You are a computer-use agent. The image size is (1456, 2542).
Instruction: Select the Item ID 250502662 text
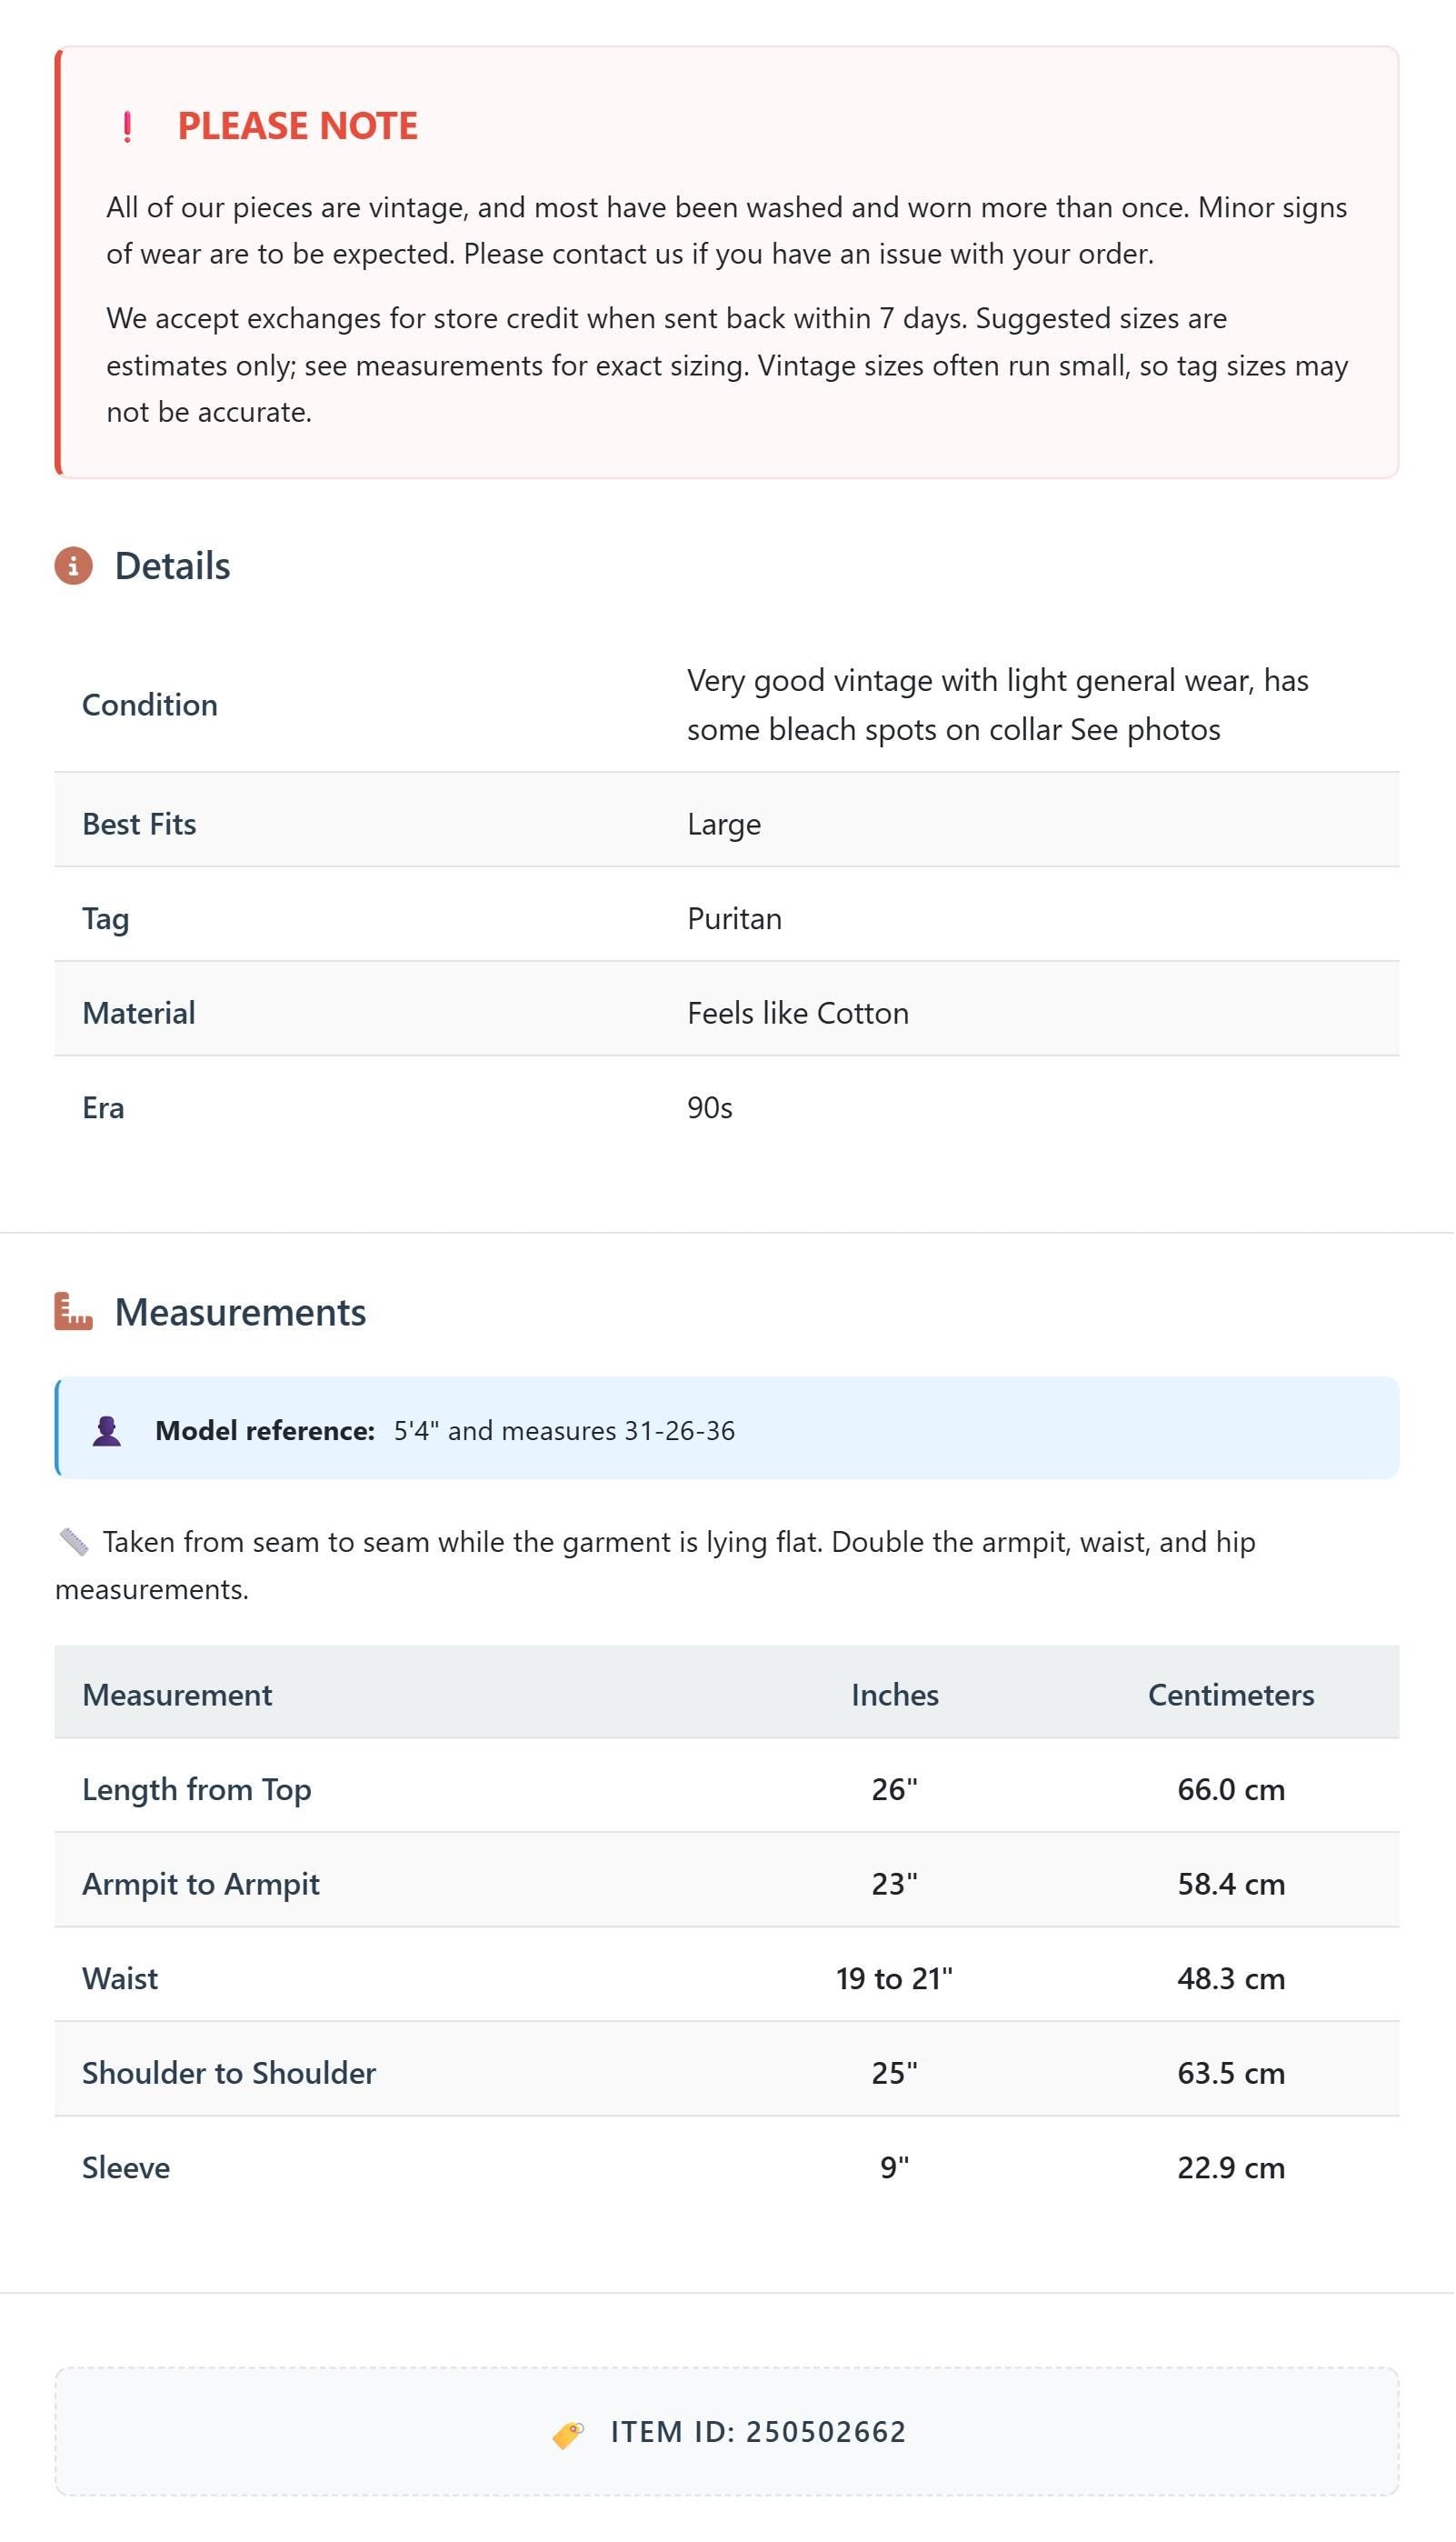point(758,2432)
